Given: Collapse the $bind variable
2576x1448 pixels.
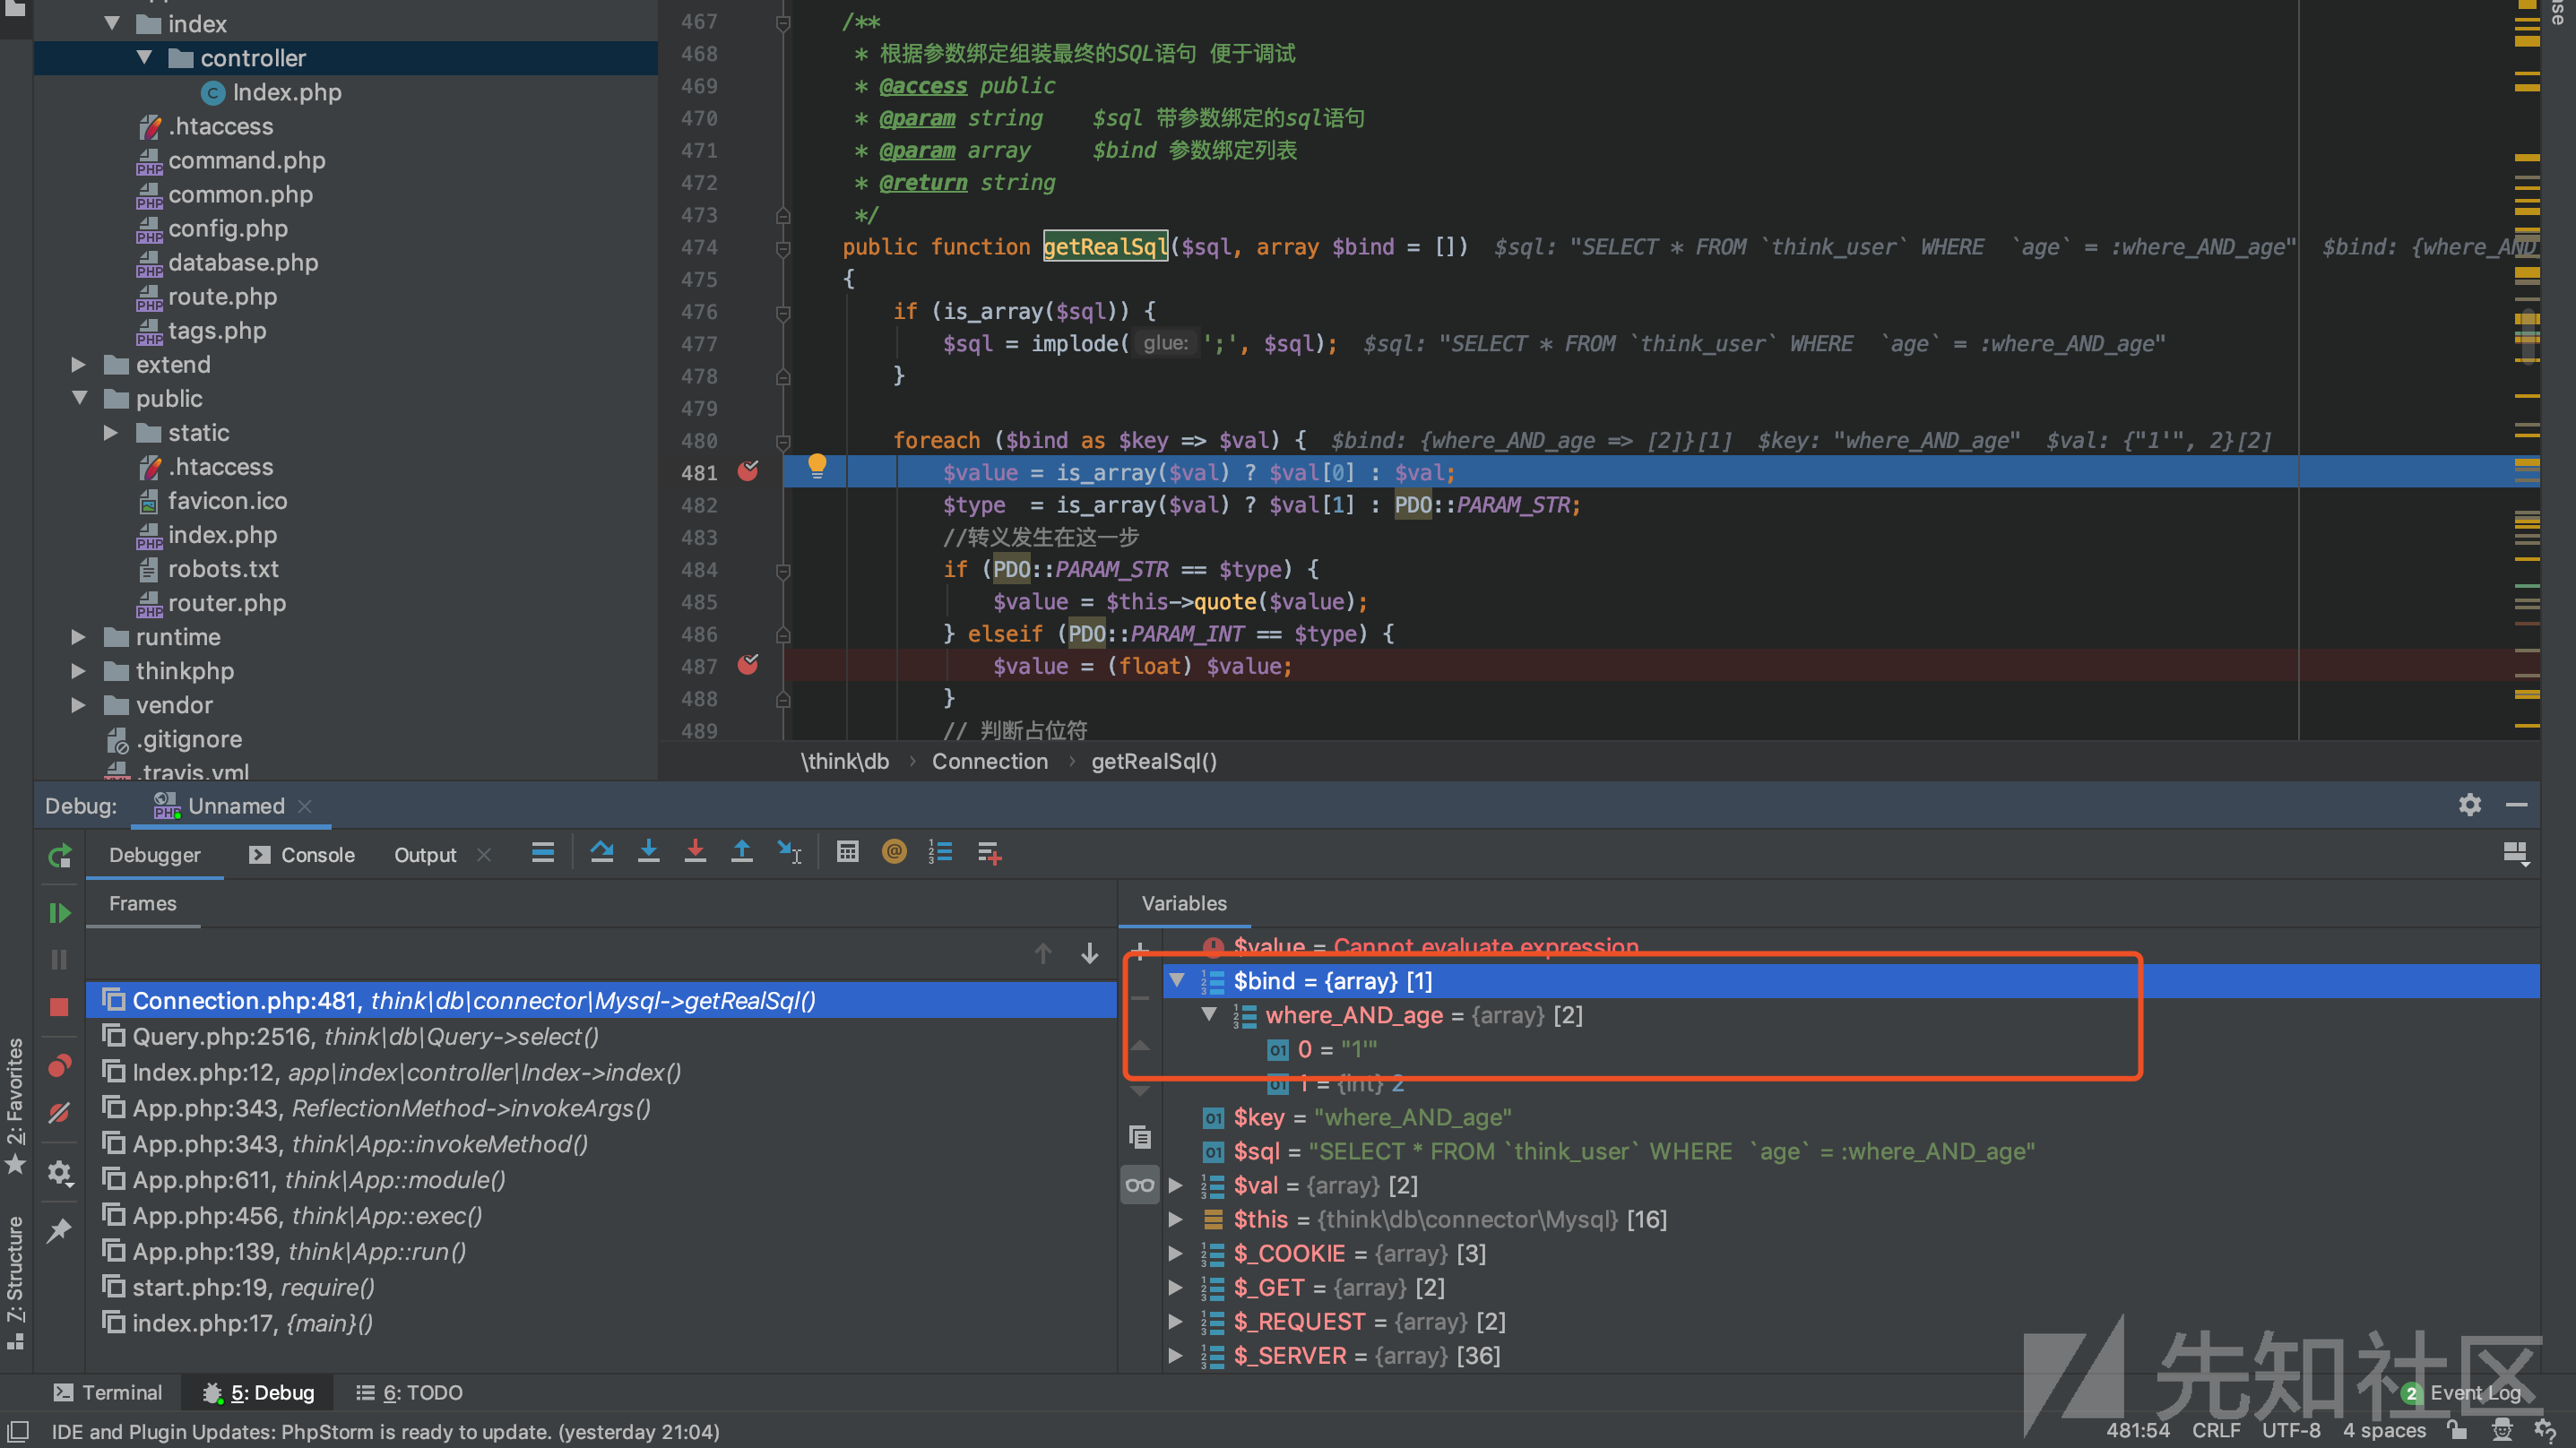Looking at the screenshot, I should (x=1177, y=980).
